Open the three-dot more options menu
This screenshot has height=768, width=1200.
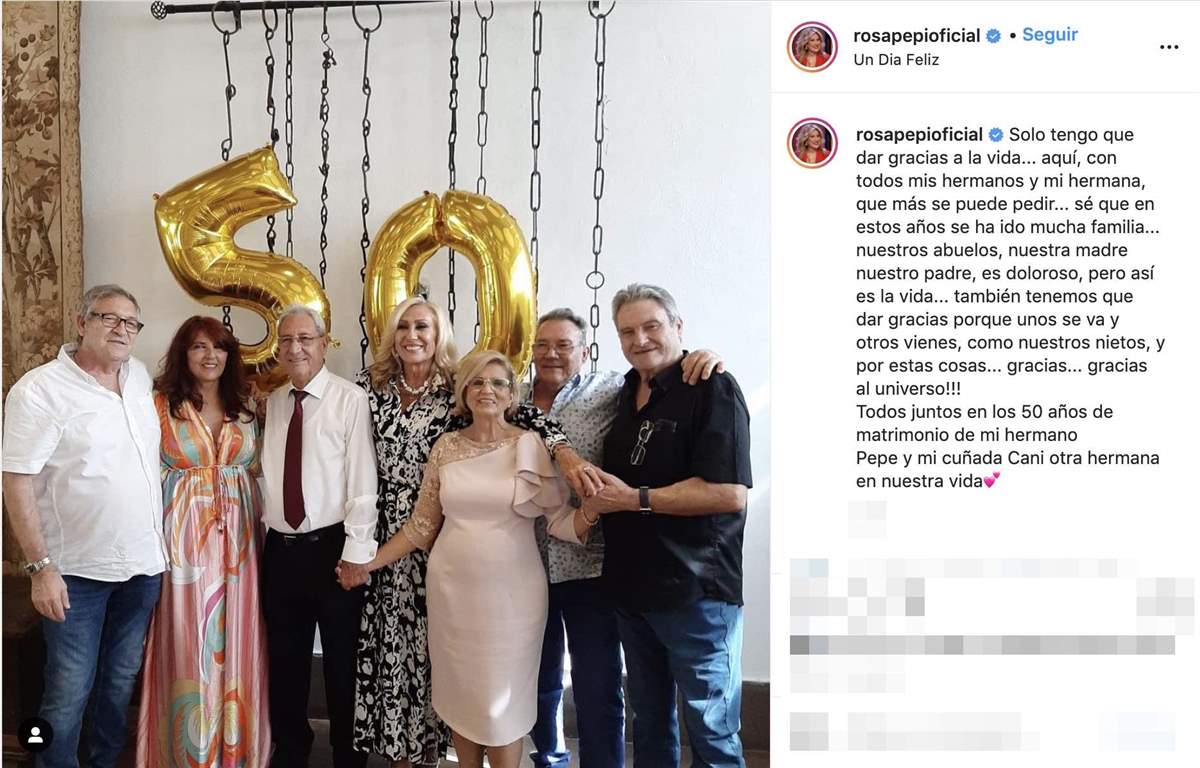click(x=1169, y=47)
